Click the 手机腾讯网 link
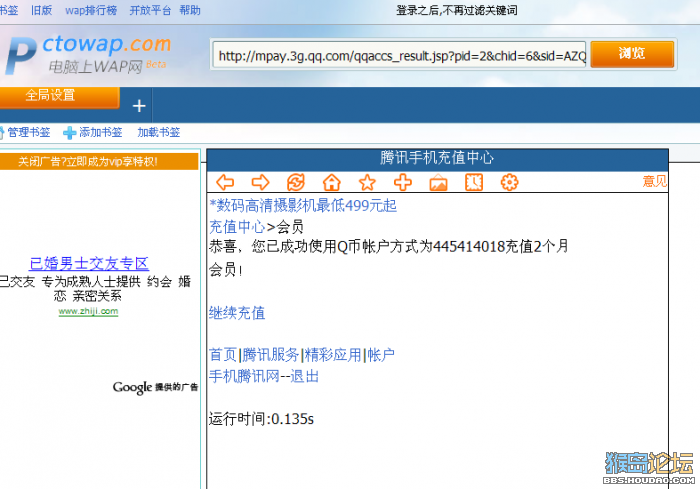The image size is (700, 489). click(x=244, y=376)
